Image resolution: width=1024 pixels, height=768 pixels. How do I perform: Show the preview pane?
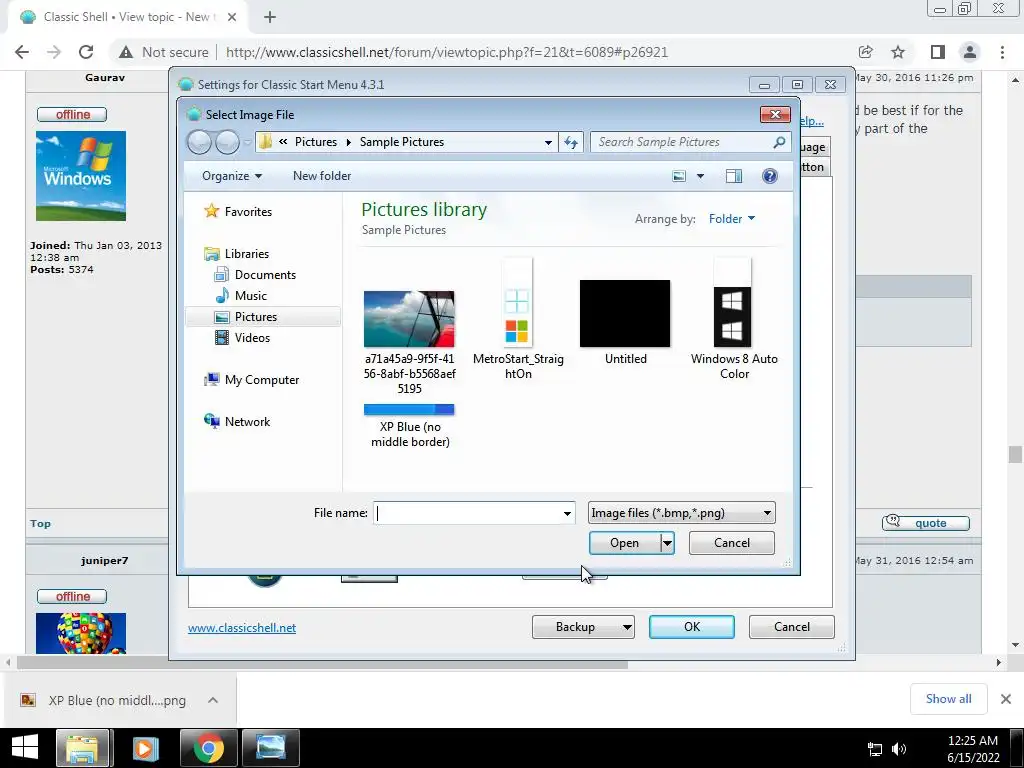pos(733,176)
